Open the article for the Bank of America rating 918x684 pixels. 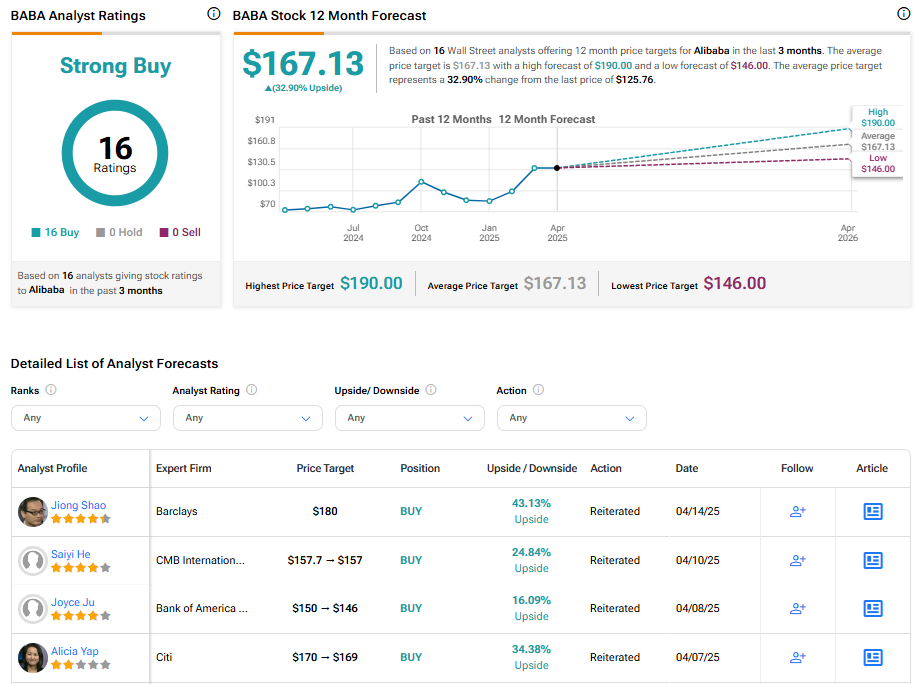[x=873, y=608]
